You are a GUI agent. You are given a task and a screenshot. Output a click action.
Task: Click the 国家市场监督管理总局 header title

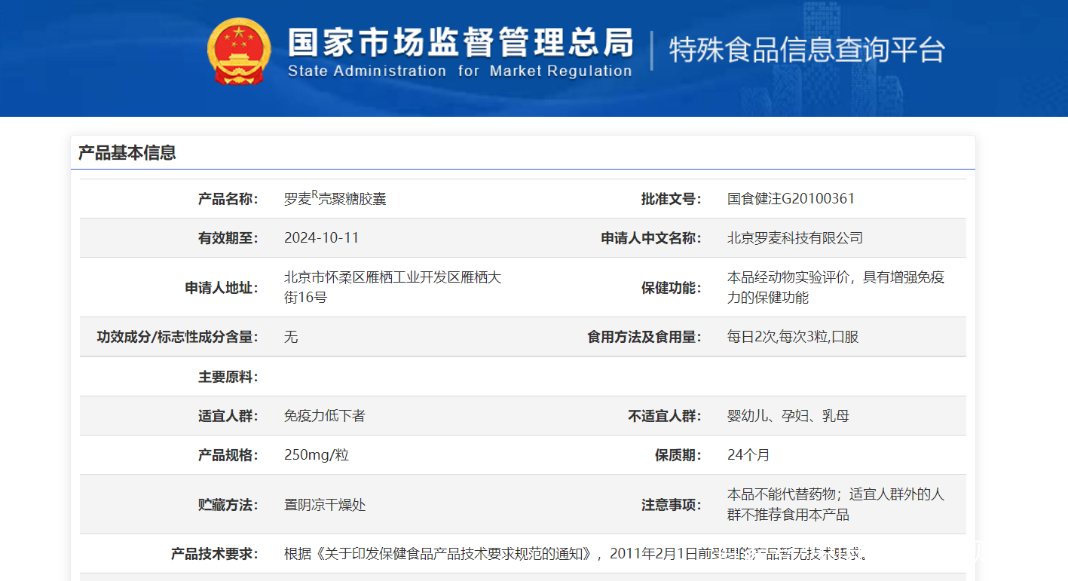point(461,42)
